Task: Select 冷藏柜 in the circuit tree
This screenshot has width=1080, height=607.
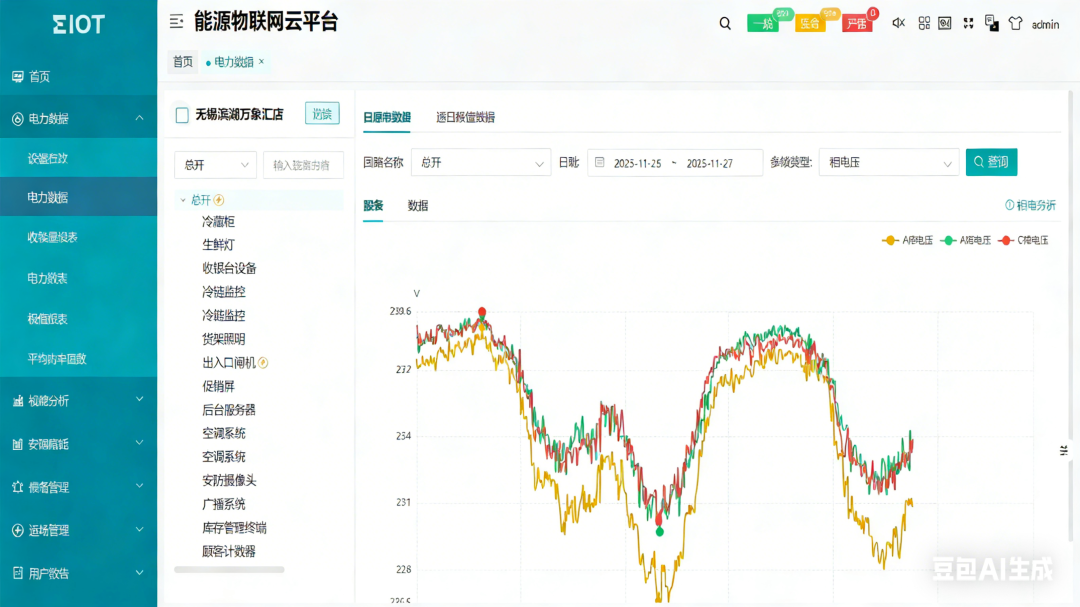Action: point(218,221)
